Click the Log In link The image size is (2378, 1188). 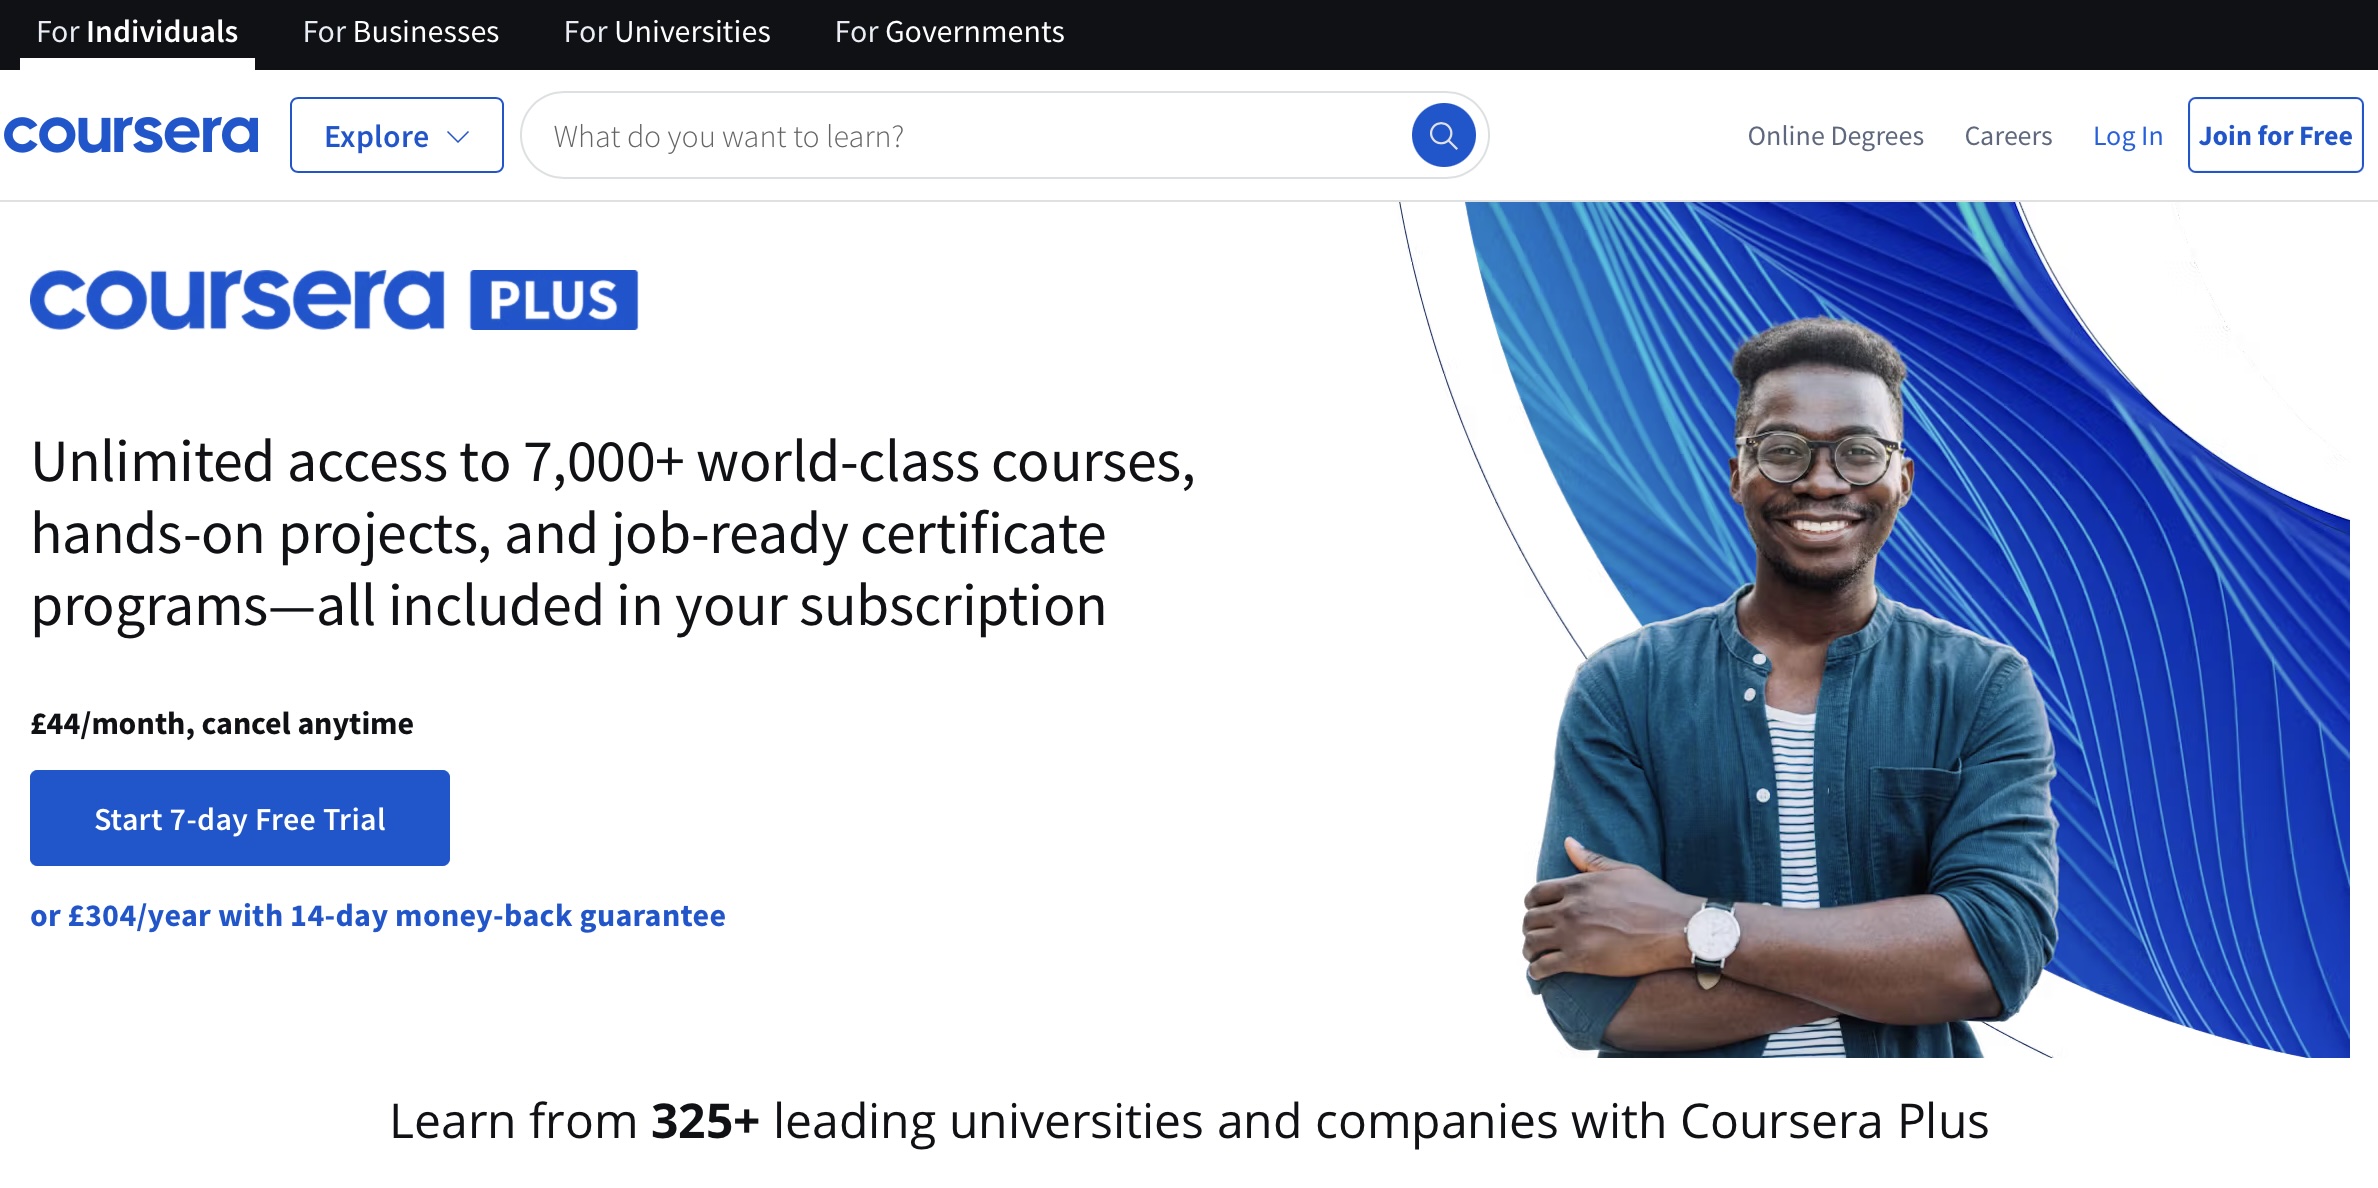coord(2128,135)
